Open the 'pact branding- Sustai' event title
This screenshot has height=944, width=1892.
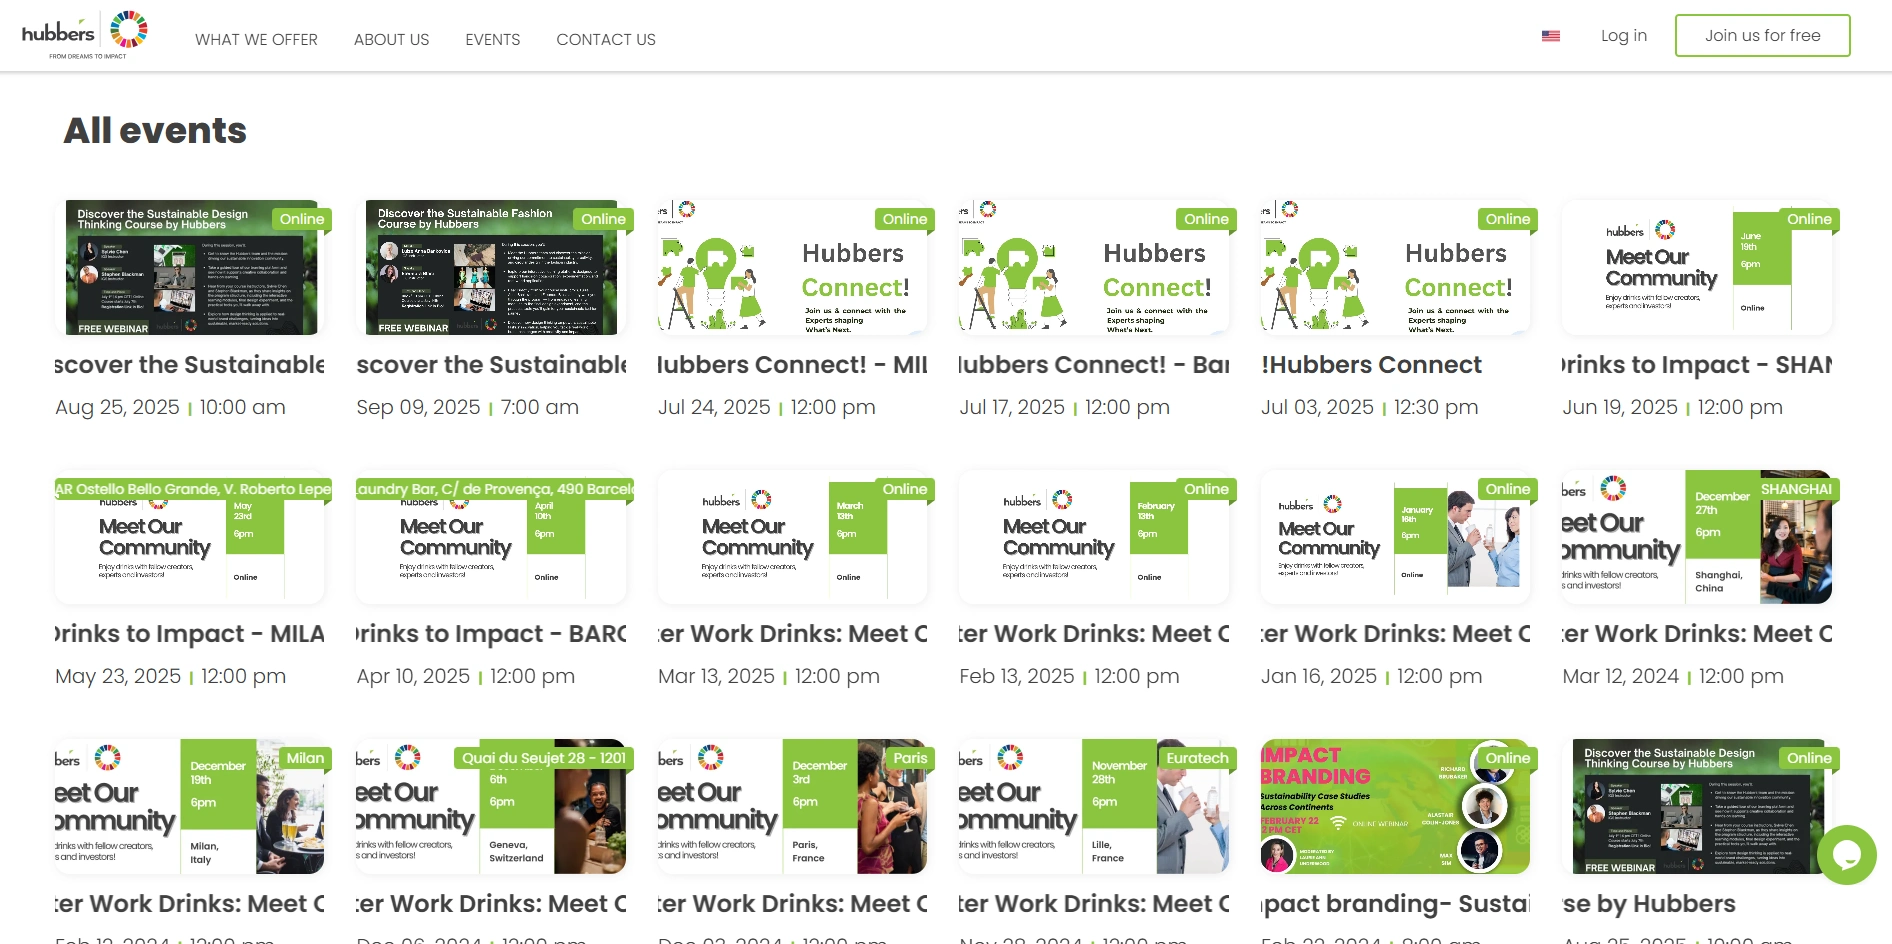tap(1396, 904)
